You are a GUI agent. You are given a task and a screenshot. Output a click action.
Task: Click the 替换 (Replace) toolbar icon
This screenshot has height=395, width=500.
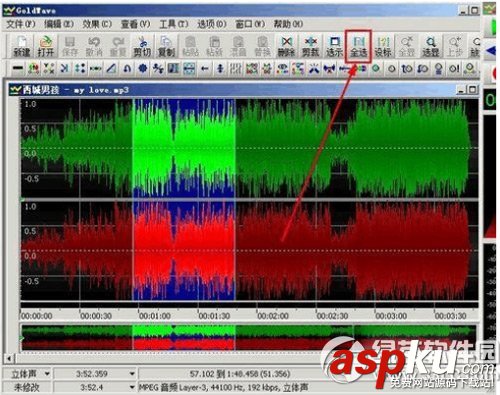(262, 46)
